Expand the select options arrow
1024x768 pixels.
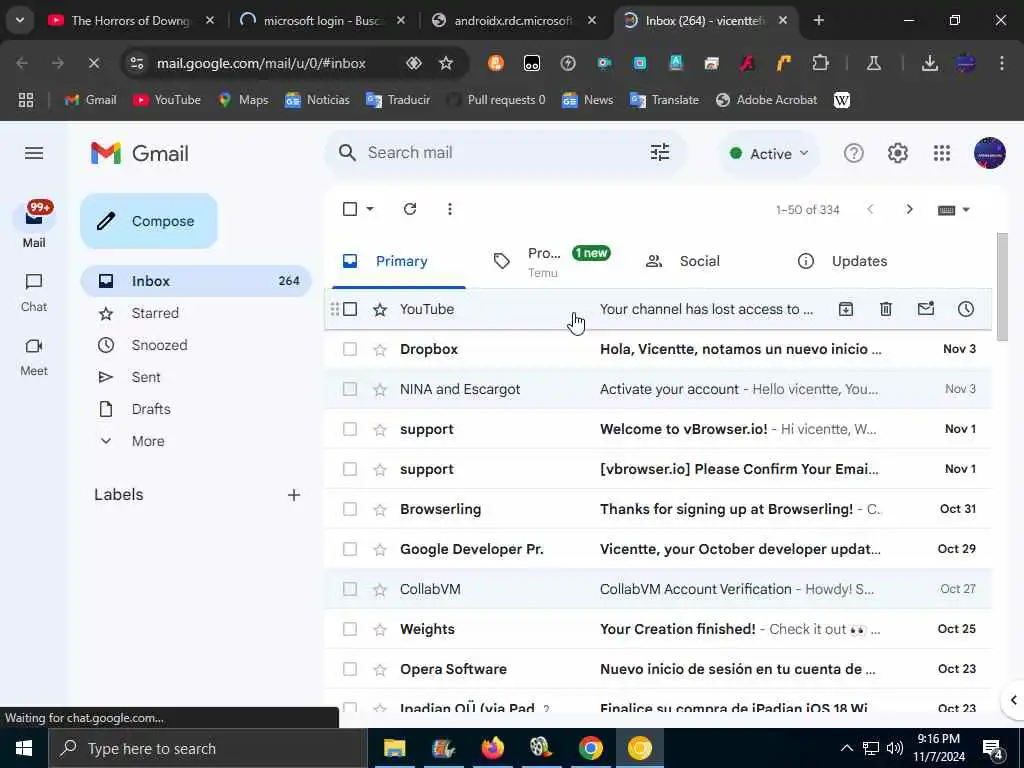(x=370, y=209)
